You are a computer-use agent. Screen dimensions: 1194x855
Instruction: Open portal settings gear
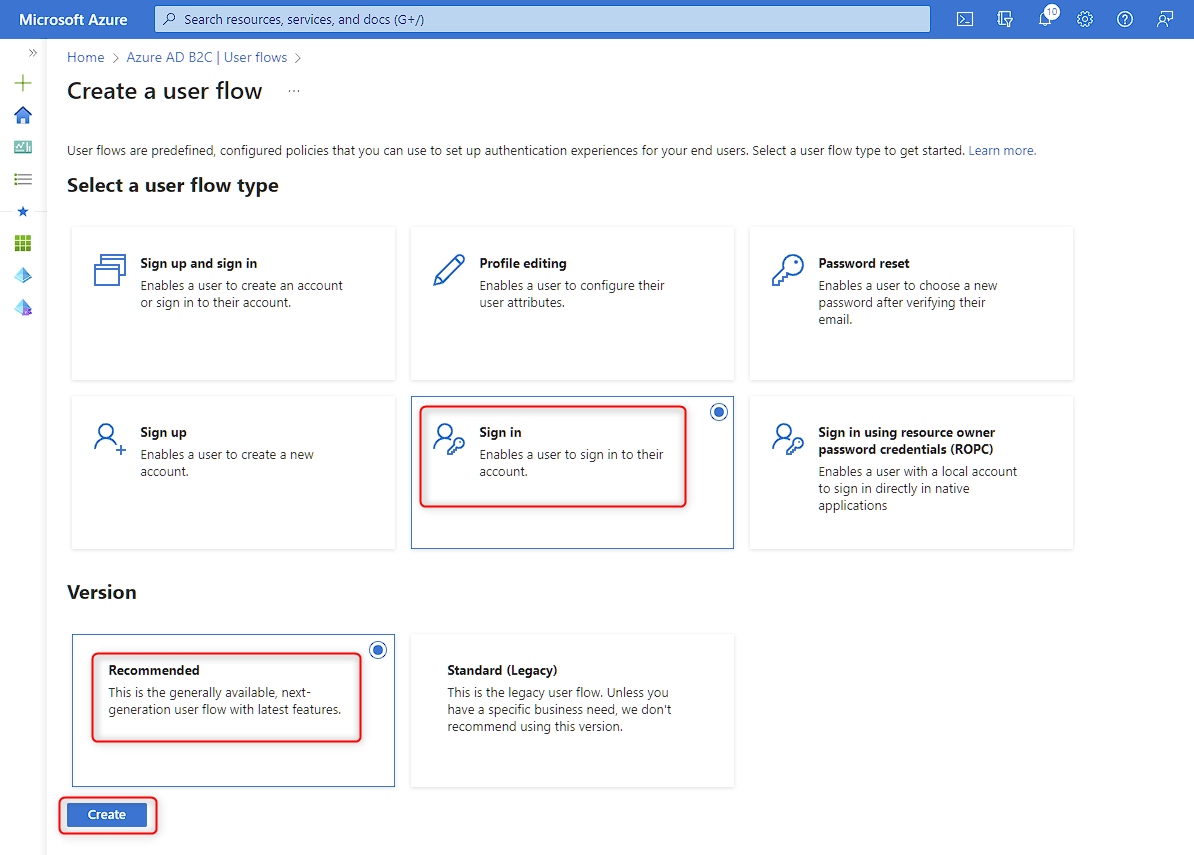[1085, 20]
